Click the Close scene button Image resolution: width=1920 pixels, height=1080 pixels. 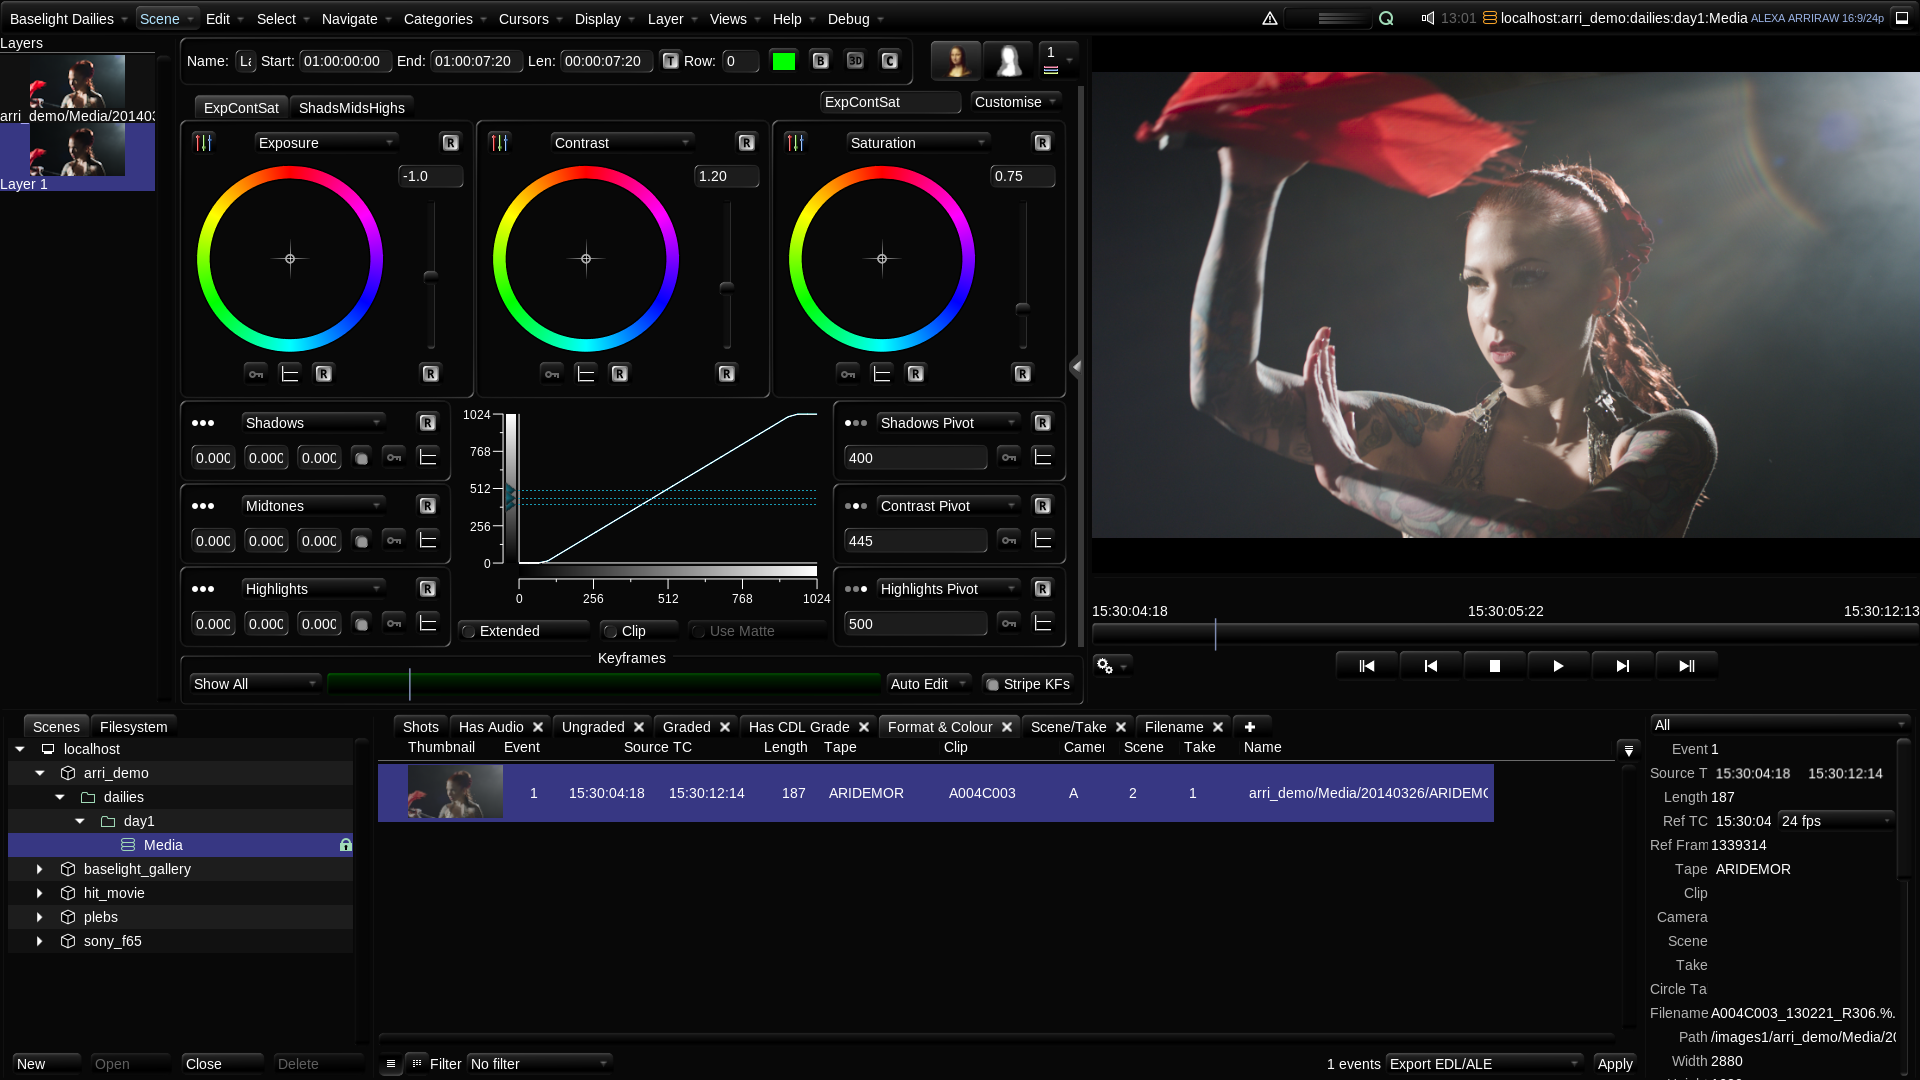tap(222, 1064)
